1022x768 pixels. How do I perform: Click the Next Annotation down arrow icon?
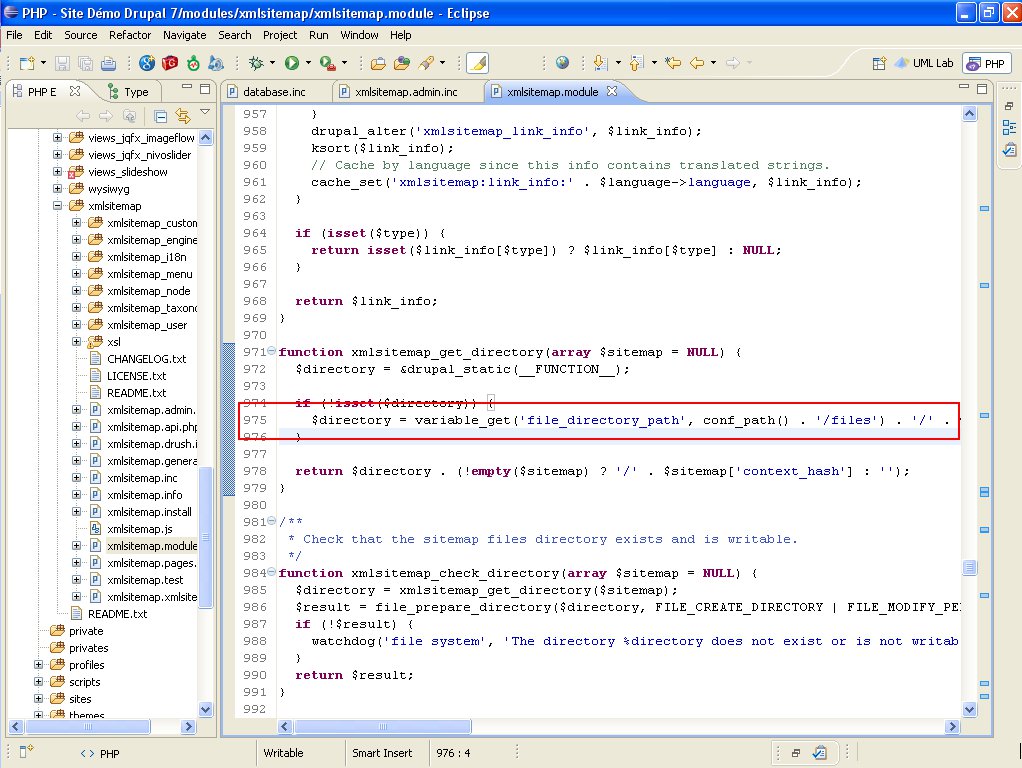(x=600, y=63)
